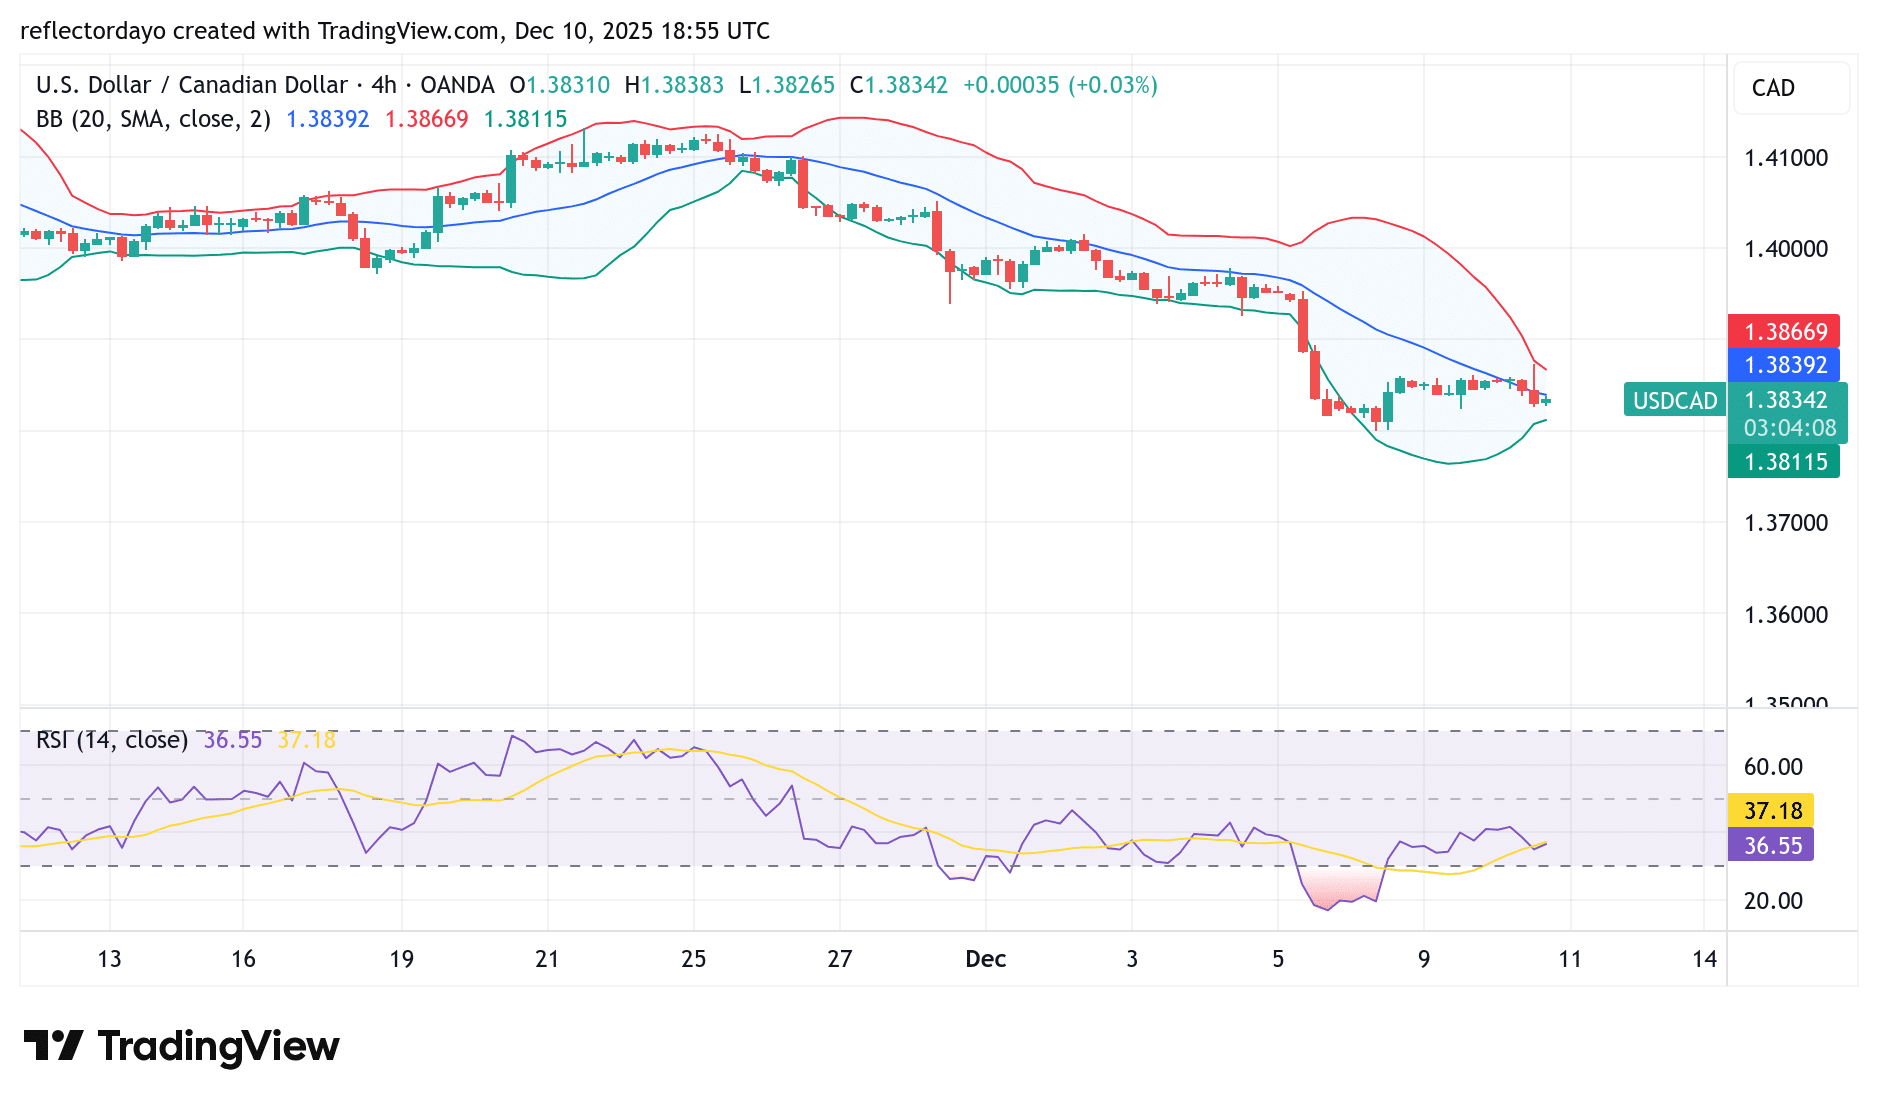Select the RSI (14, close) indicator label
The width and height of the screenshot is (1878, 1106).
coord(110,740)
